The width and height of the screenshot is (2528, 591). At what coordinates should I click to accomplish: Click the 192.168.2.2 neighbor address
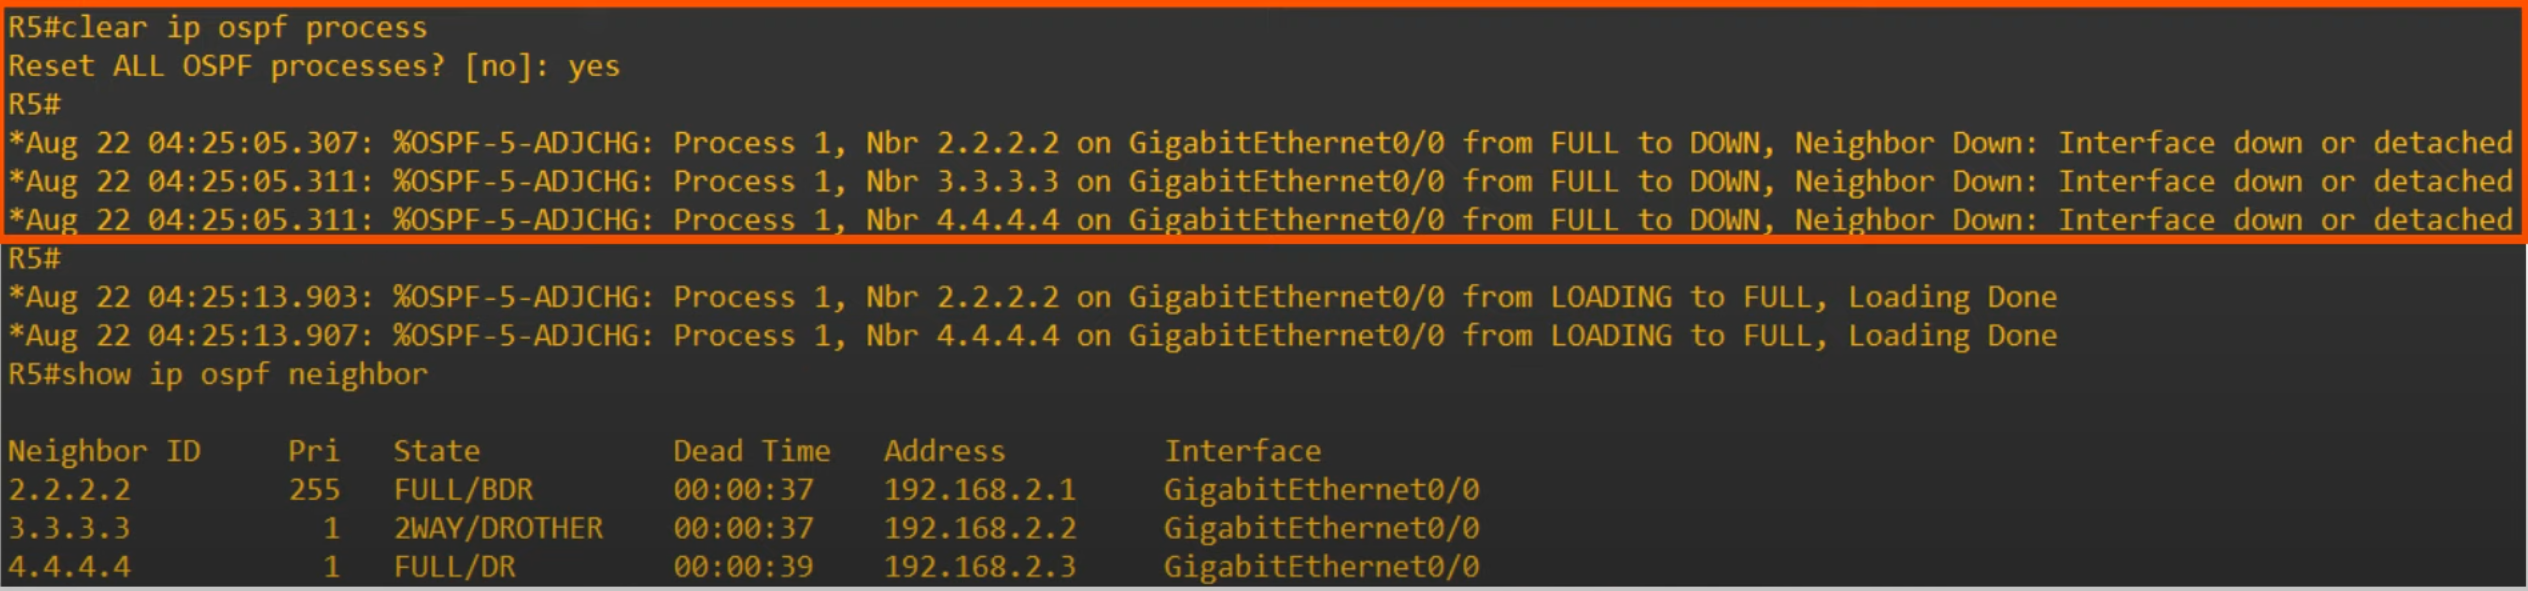(x=979, y=528)
